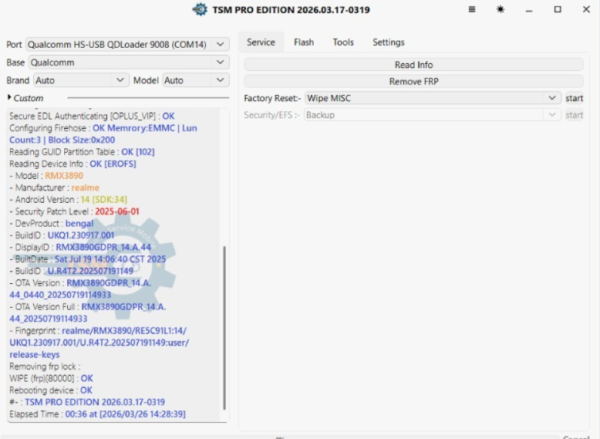Image resolution: width=600 pixels, height=439 pixels.
Task: Click the model value RMX3890 in log
Action: [64, 176]
